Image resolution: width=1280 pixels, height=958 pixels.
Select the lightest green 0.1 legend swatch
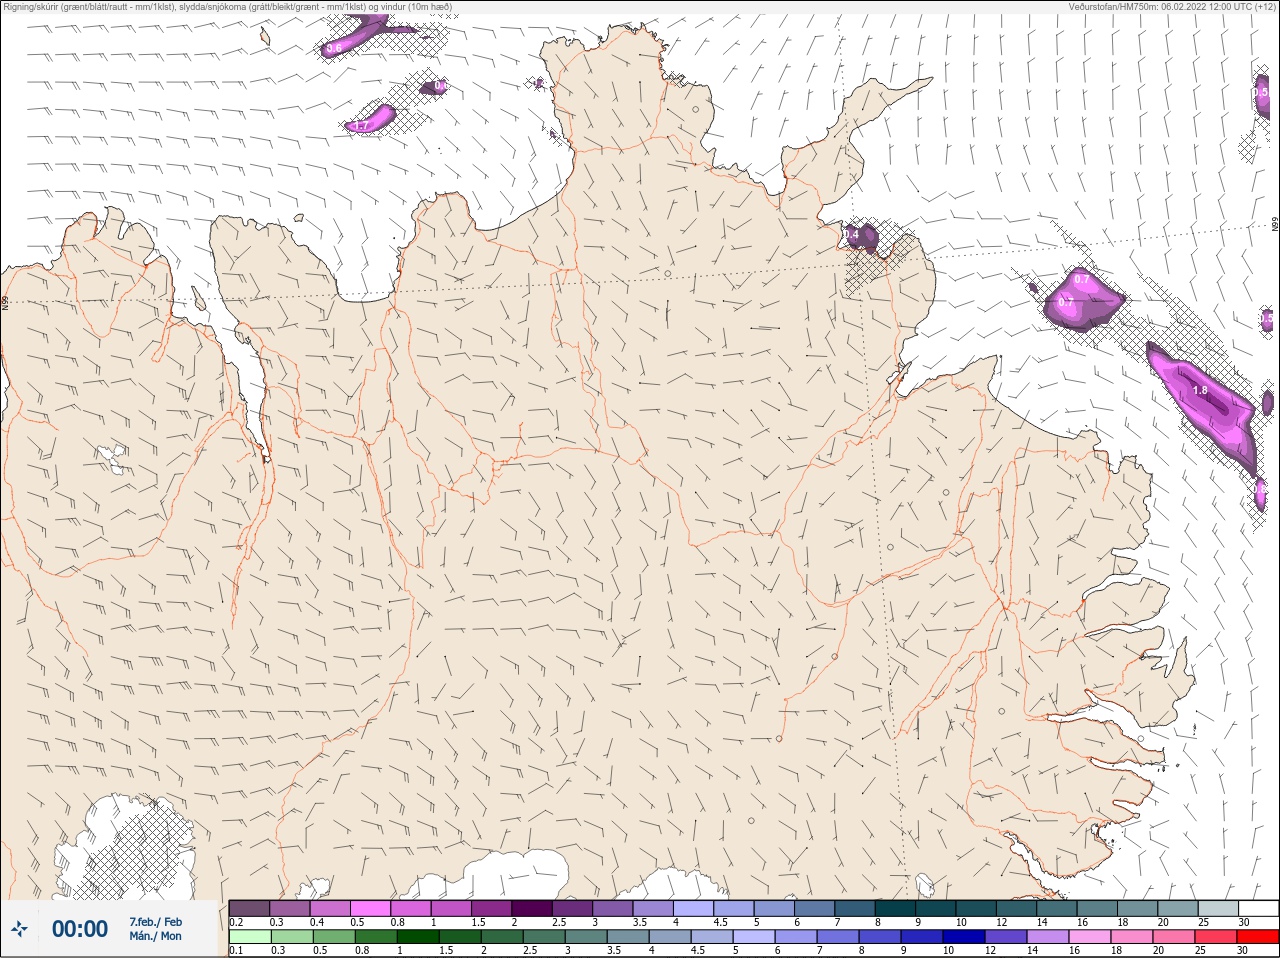250,937
